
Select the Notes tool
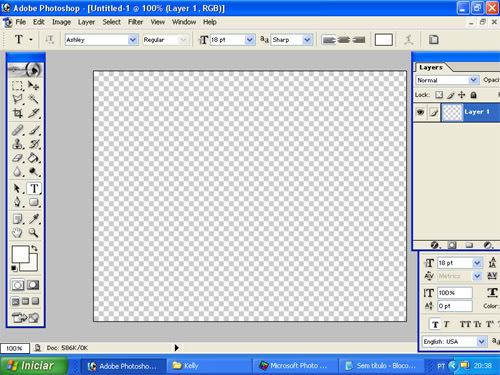[18, 219]
